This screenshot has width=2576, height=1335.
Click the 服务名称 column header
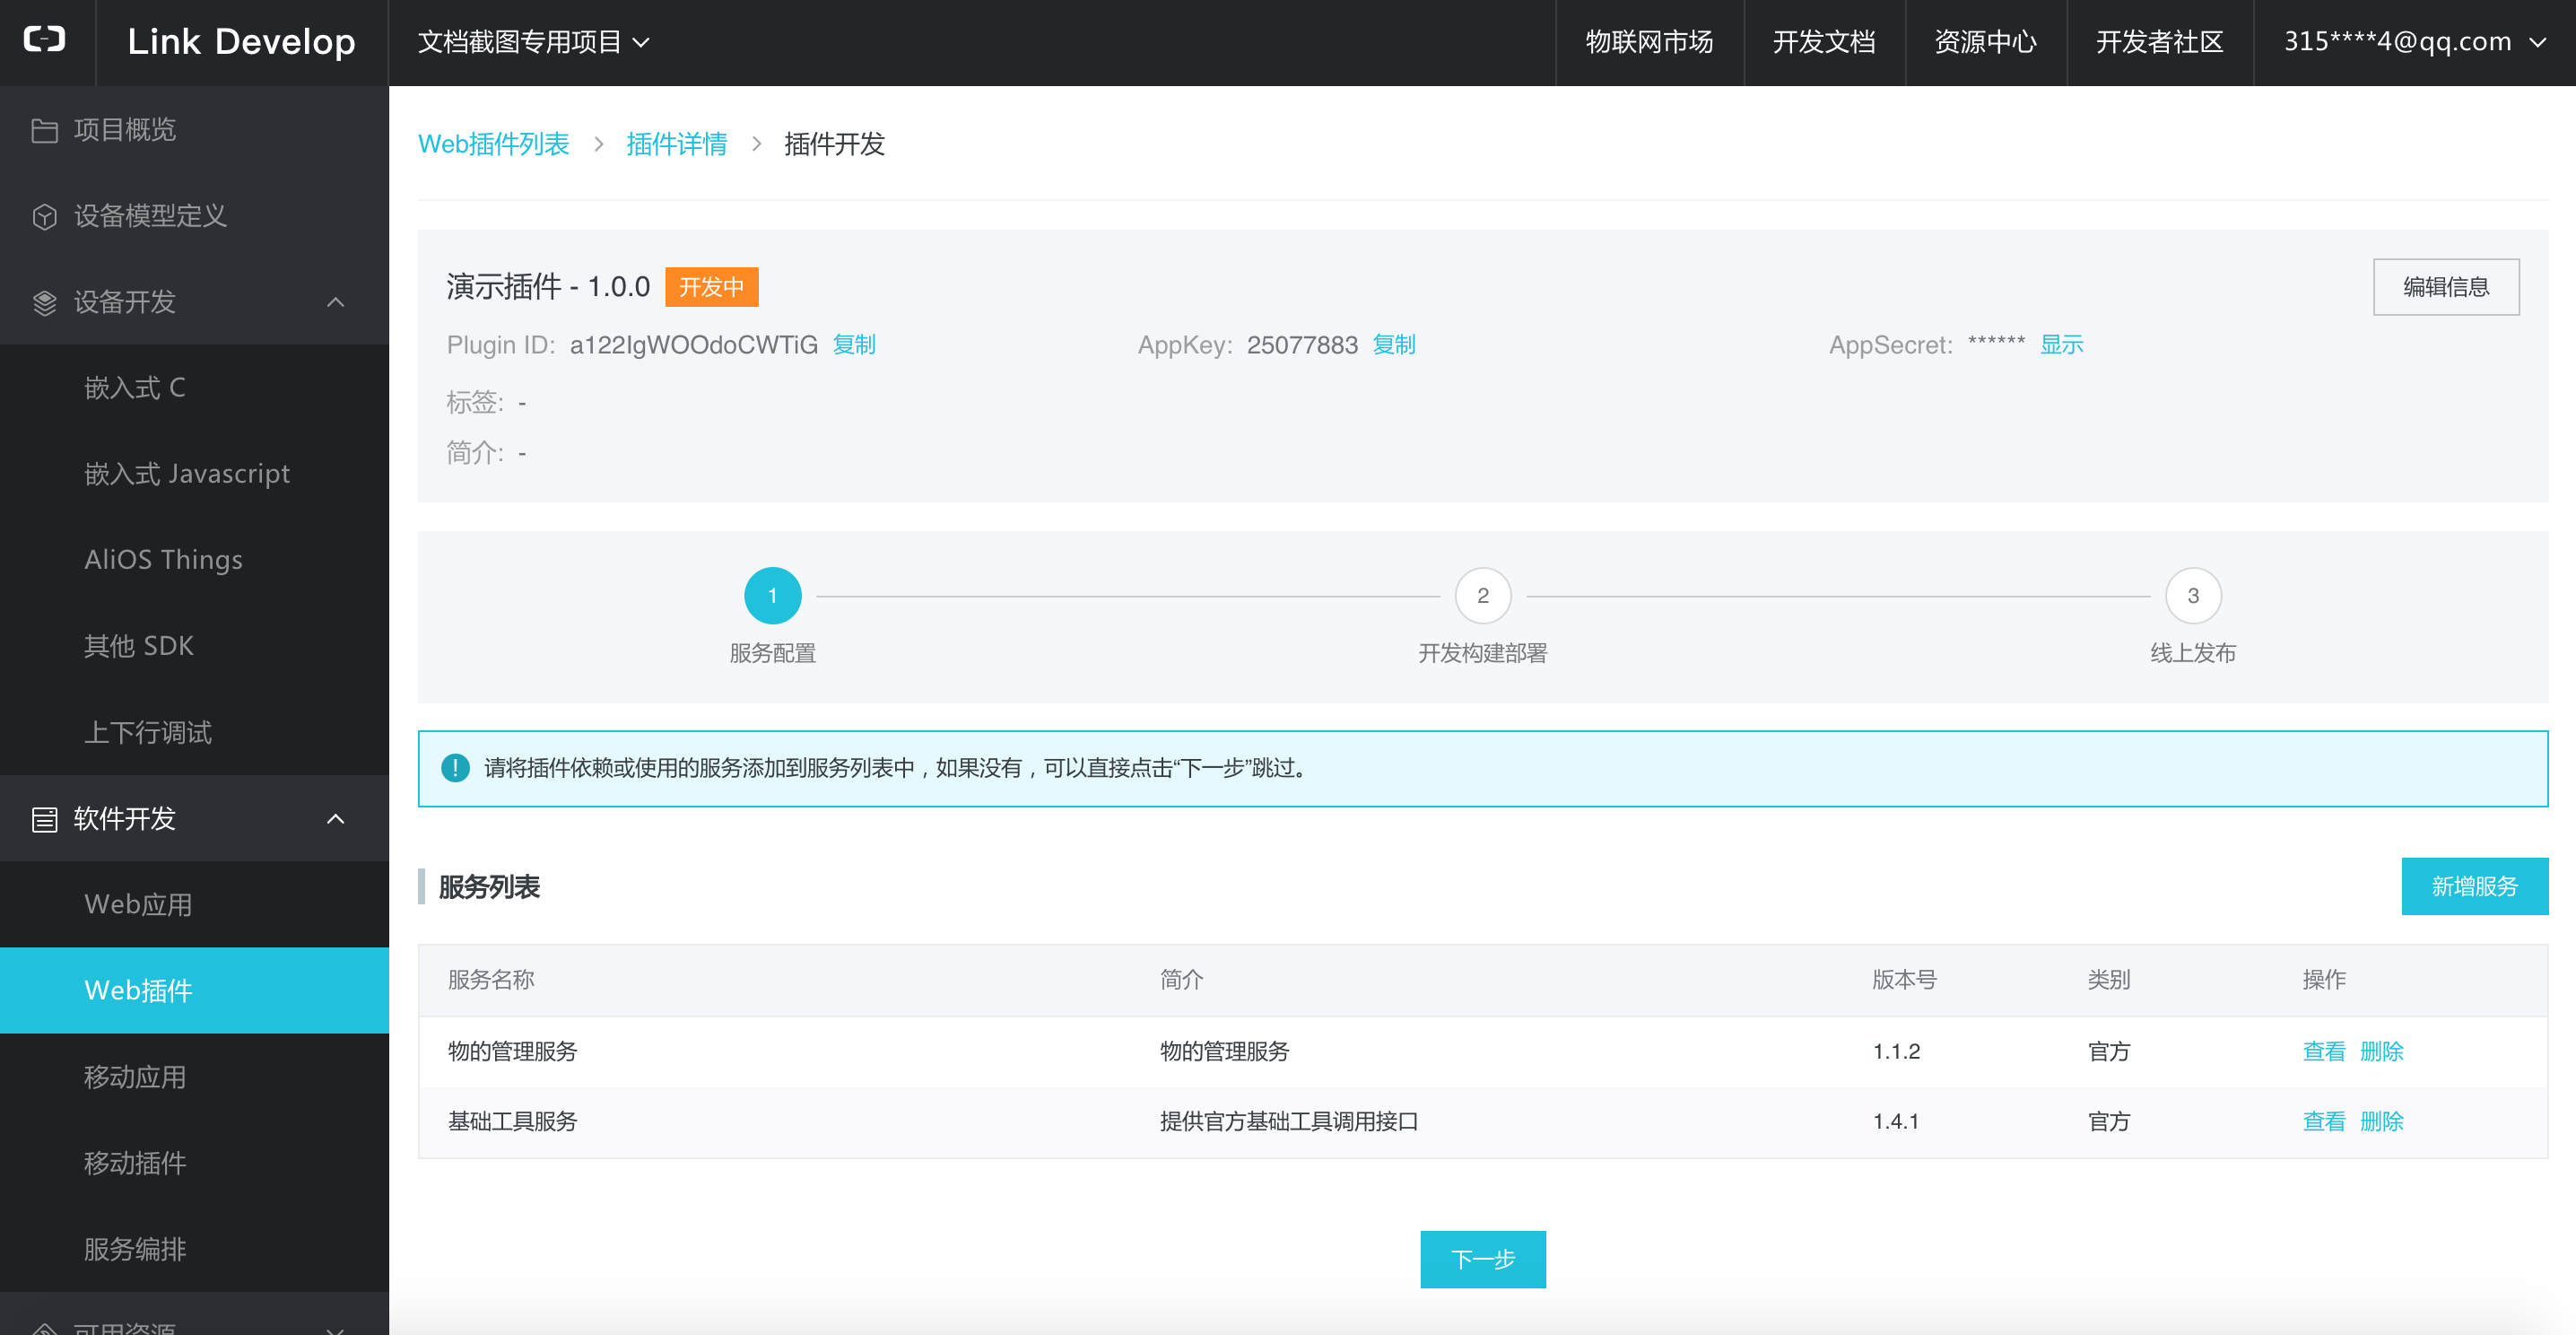pyautogui.click(x=491, y=980)
